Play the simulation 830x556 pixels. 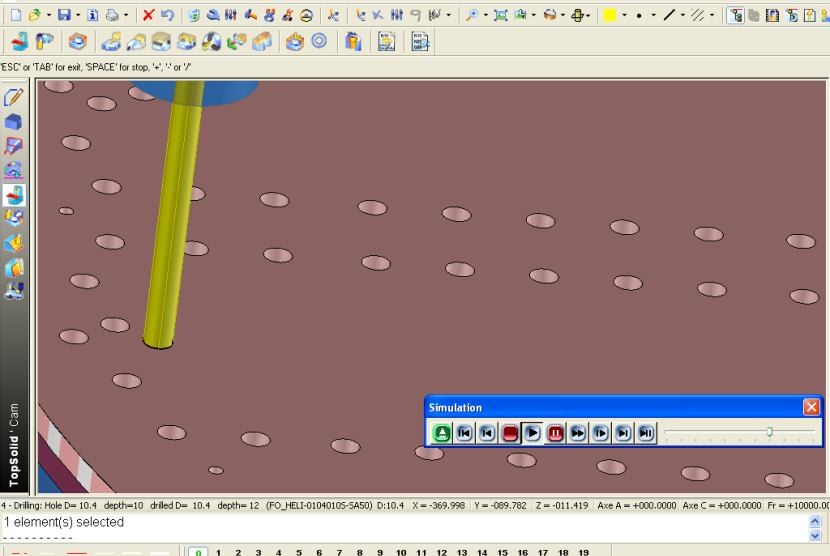[532, 433]
